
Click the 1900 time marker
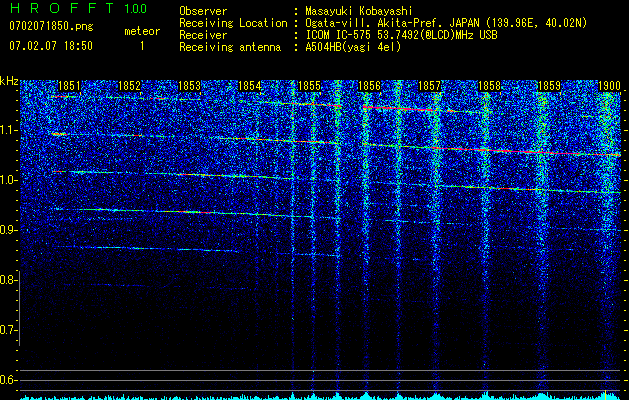click(x=609, y=86)
